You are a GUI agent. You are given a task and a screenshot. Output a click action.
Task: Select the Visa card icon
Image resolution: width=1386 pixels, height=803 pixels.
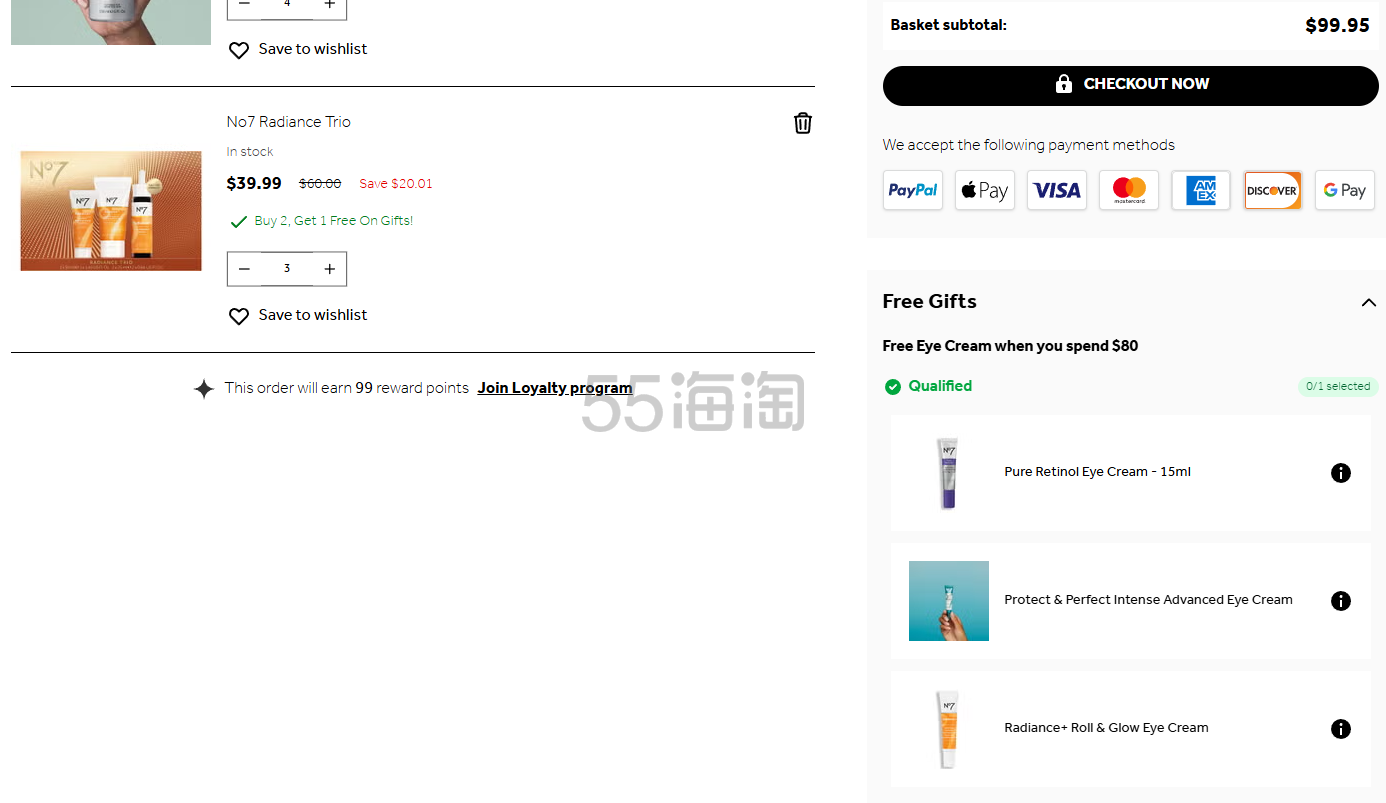1056,190
